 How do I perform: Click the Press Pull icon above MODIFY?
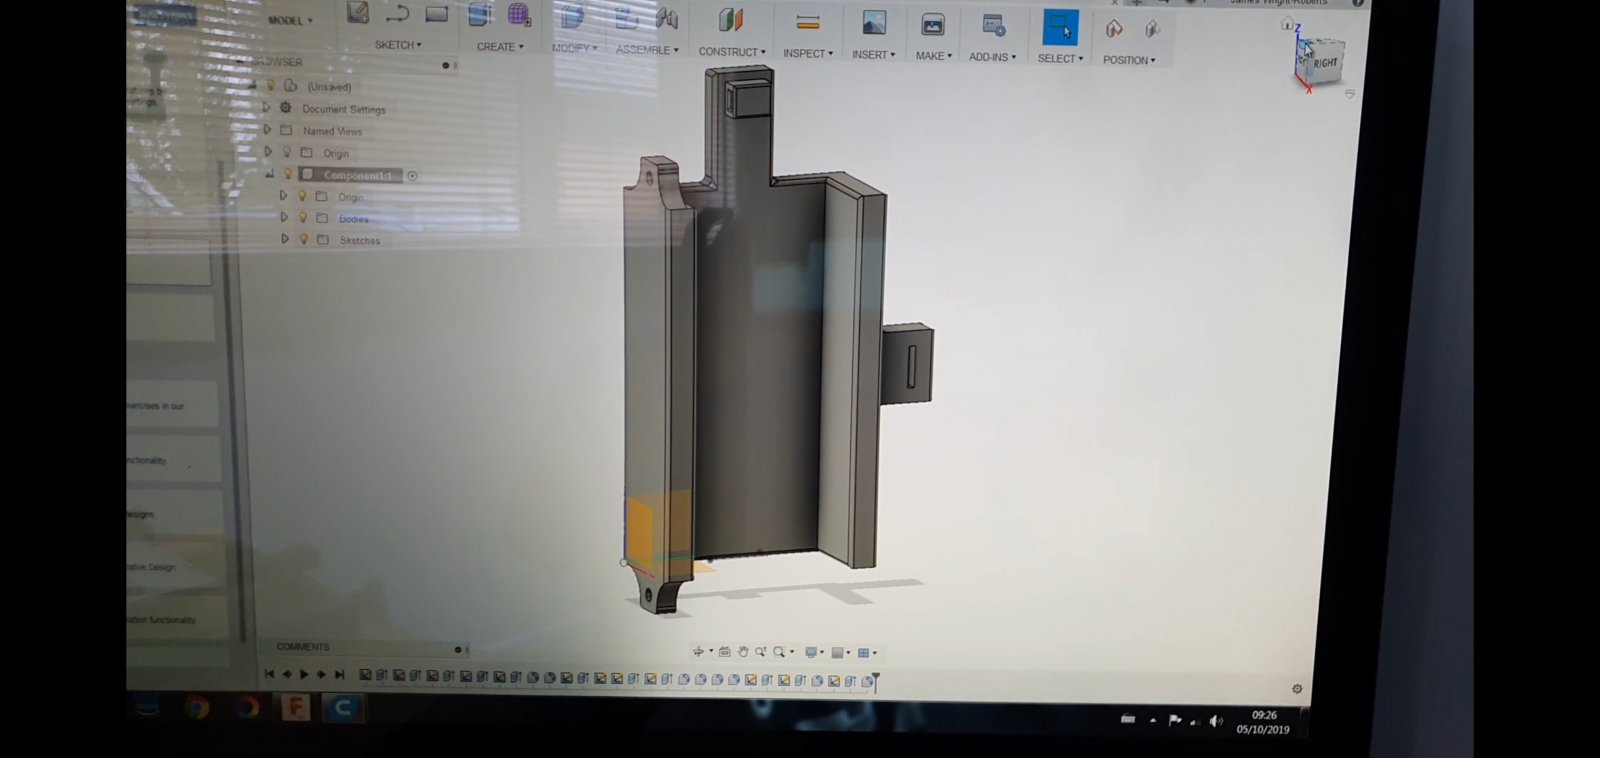pyautogui.click(x=572, y=17)
